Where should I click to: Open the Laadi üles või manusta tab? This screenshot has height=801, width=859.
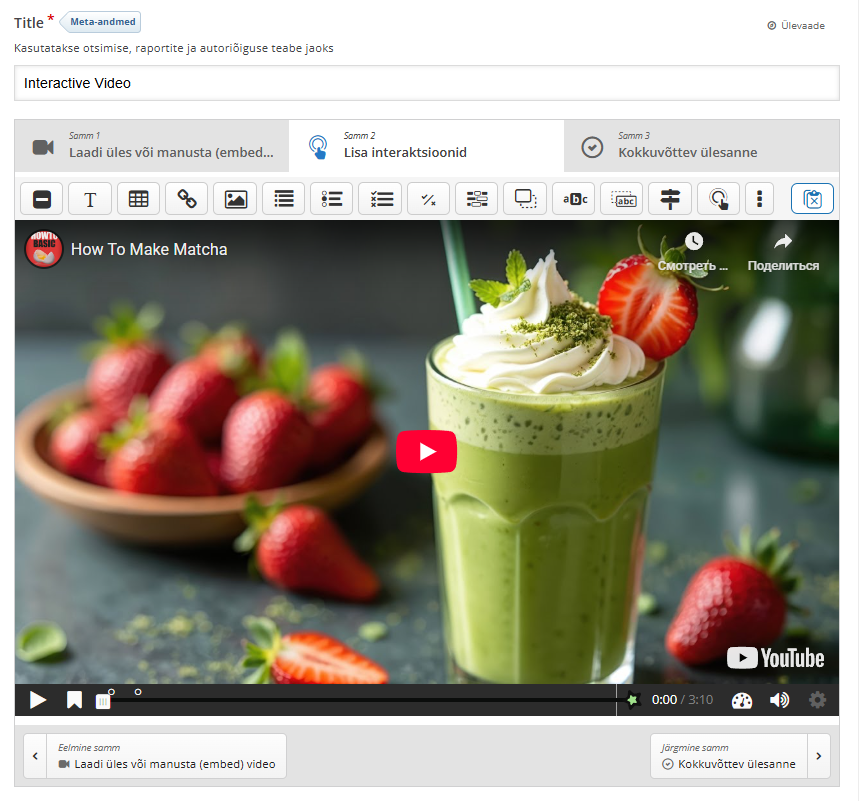point(152,146)
